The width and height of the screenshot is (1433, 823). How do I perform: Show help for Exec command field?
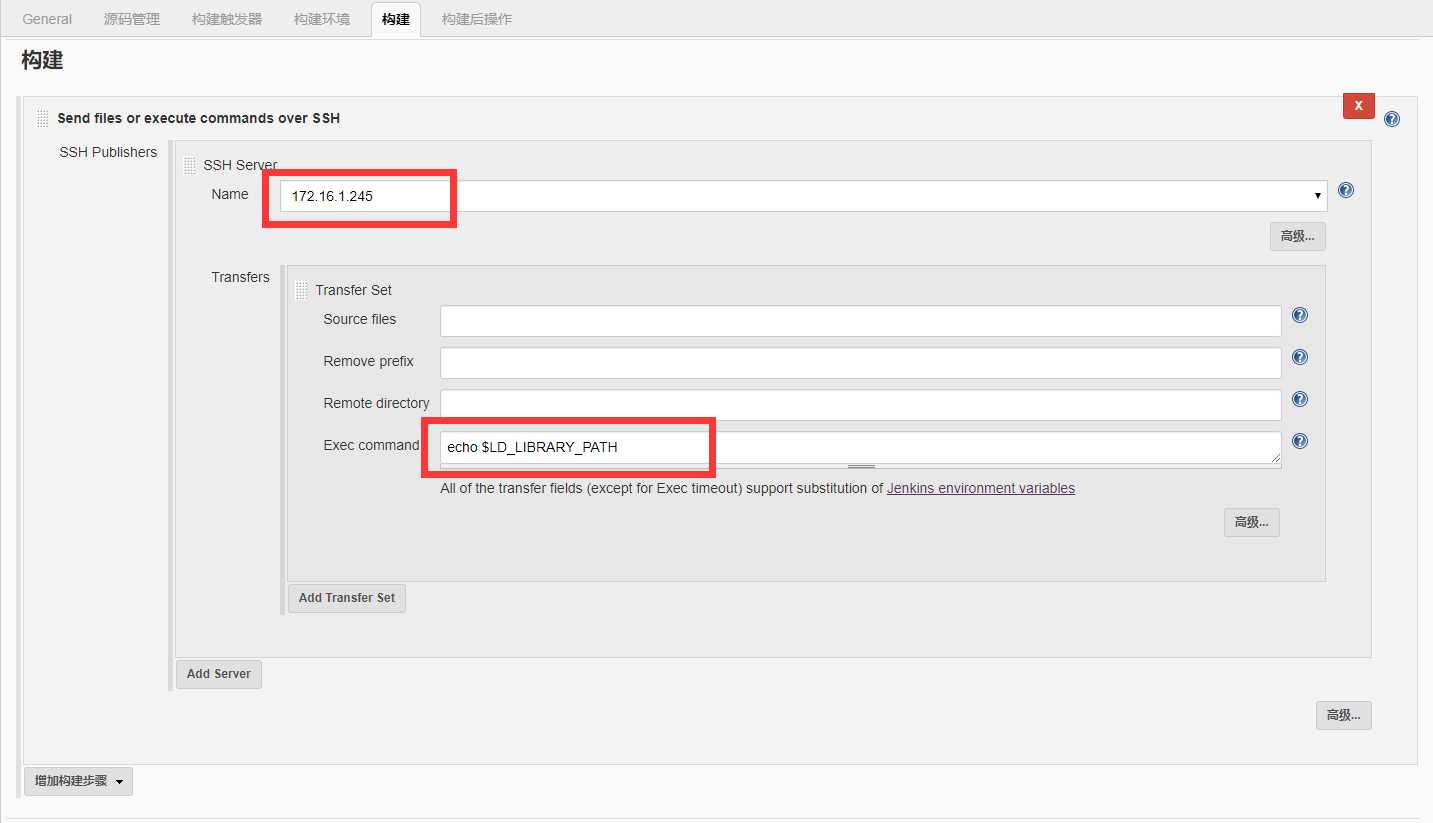click(1300, 441)
